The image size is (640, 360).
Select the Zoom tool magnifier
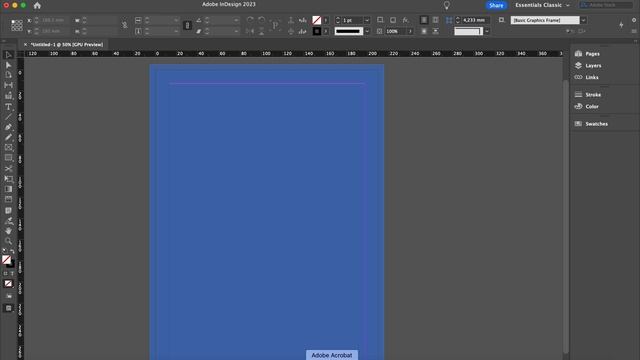coord(9,241)
